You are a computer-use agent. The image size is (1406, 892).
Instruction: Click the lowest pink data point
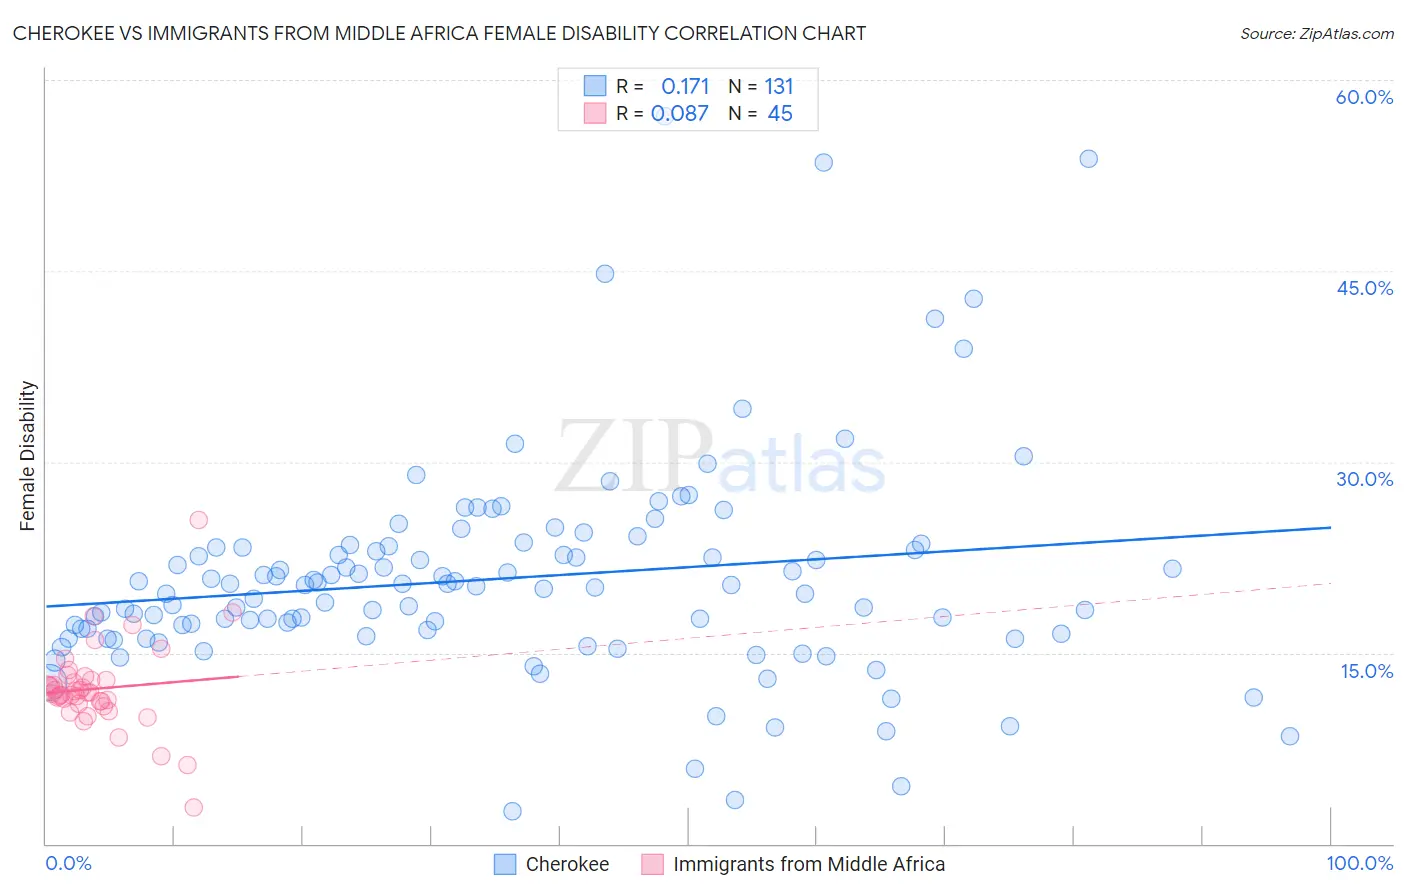click(x=194, y=807)
